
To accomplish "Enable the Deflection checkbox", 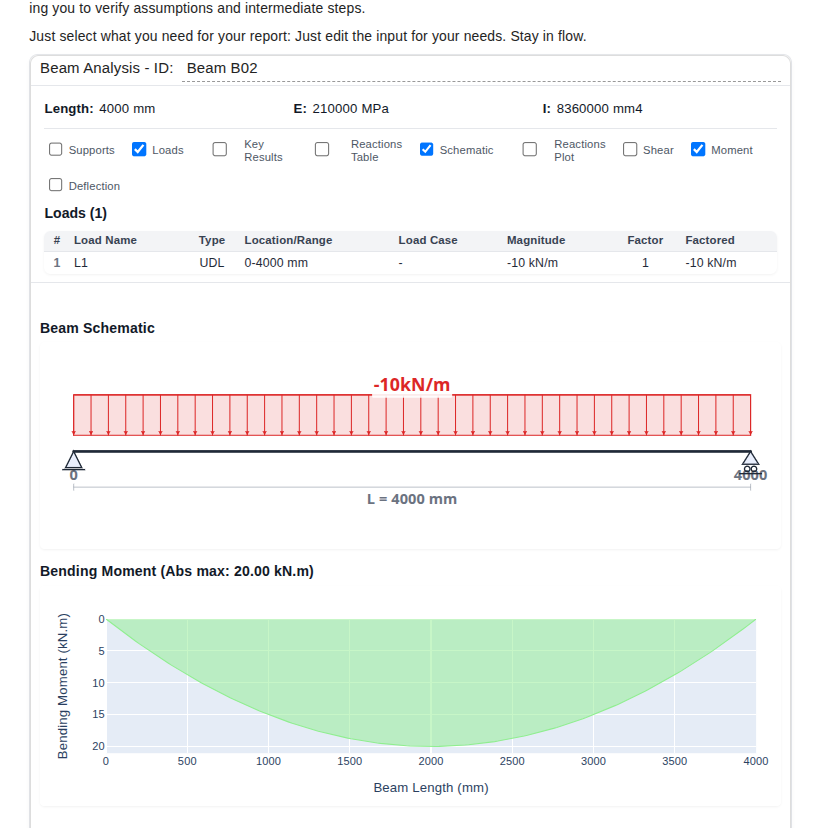I will (x=55, y=184).
